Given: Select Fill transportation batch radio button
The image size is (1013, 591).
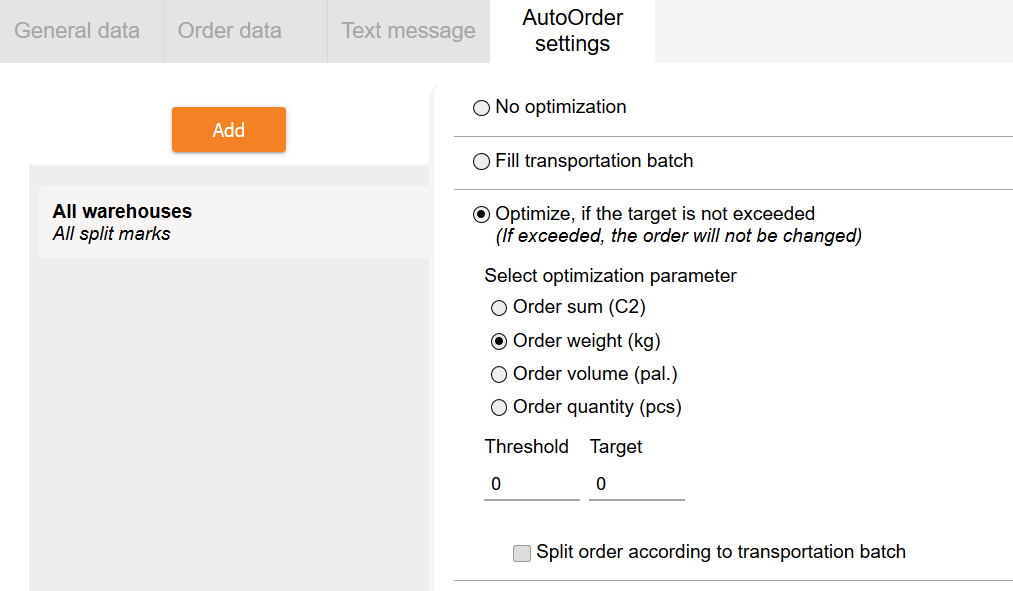Looking at the screenshot, I should pyautogui.click(x=482, y=161).
